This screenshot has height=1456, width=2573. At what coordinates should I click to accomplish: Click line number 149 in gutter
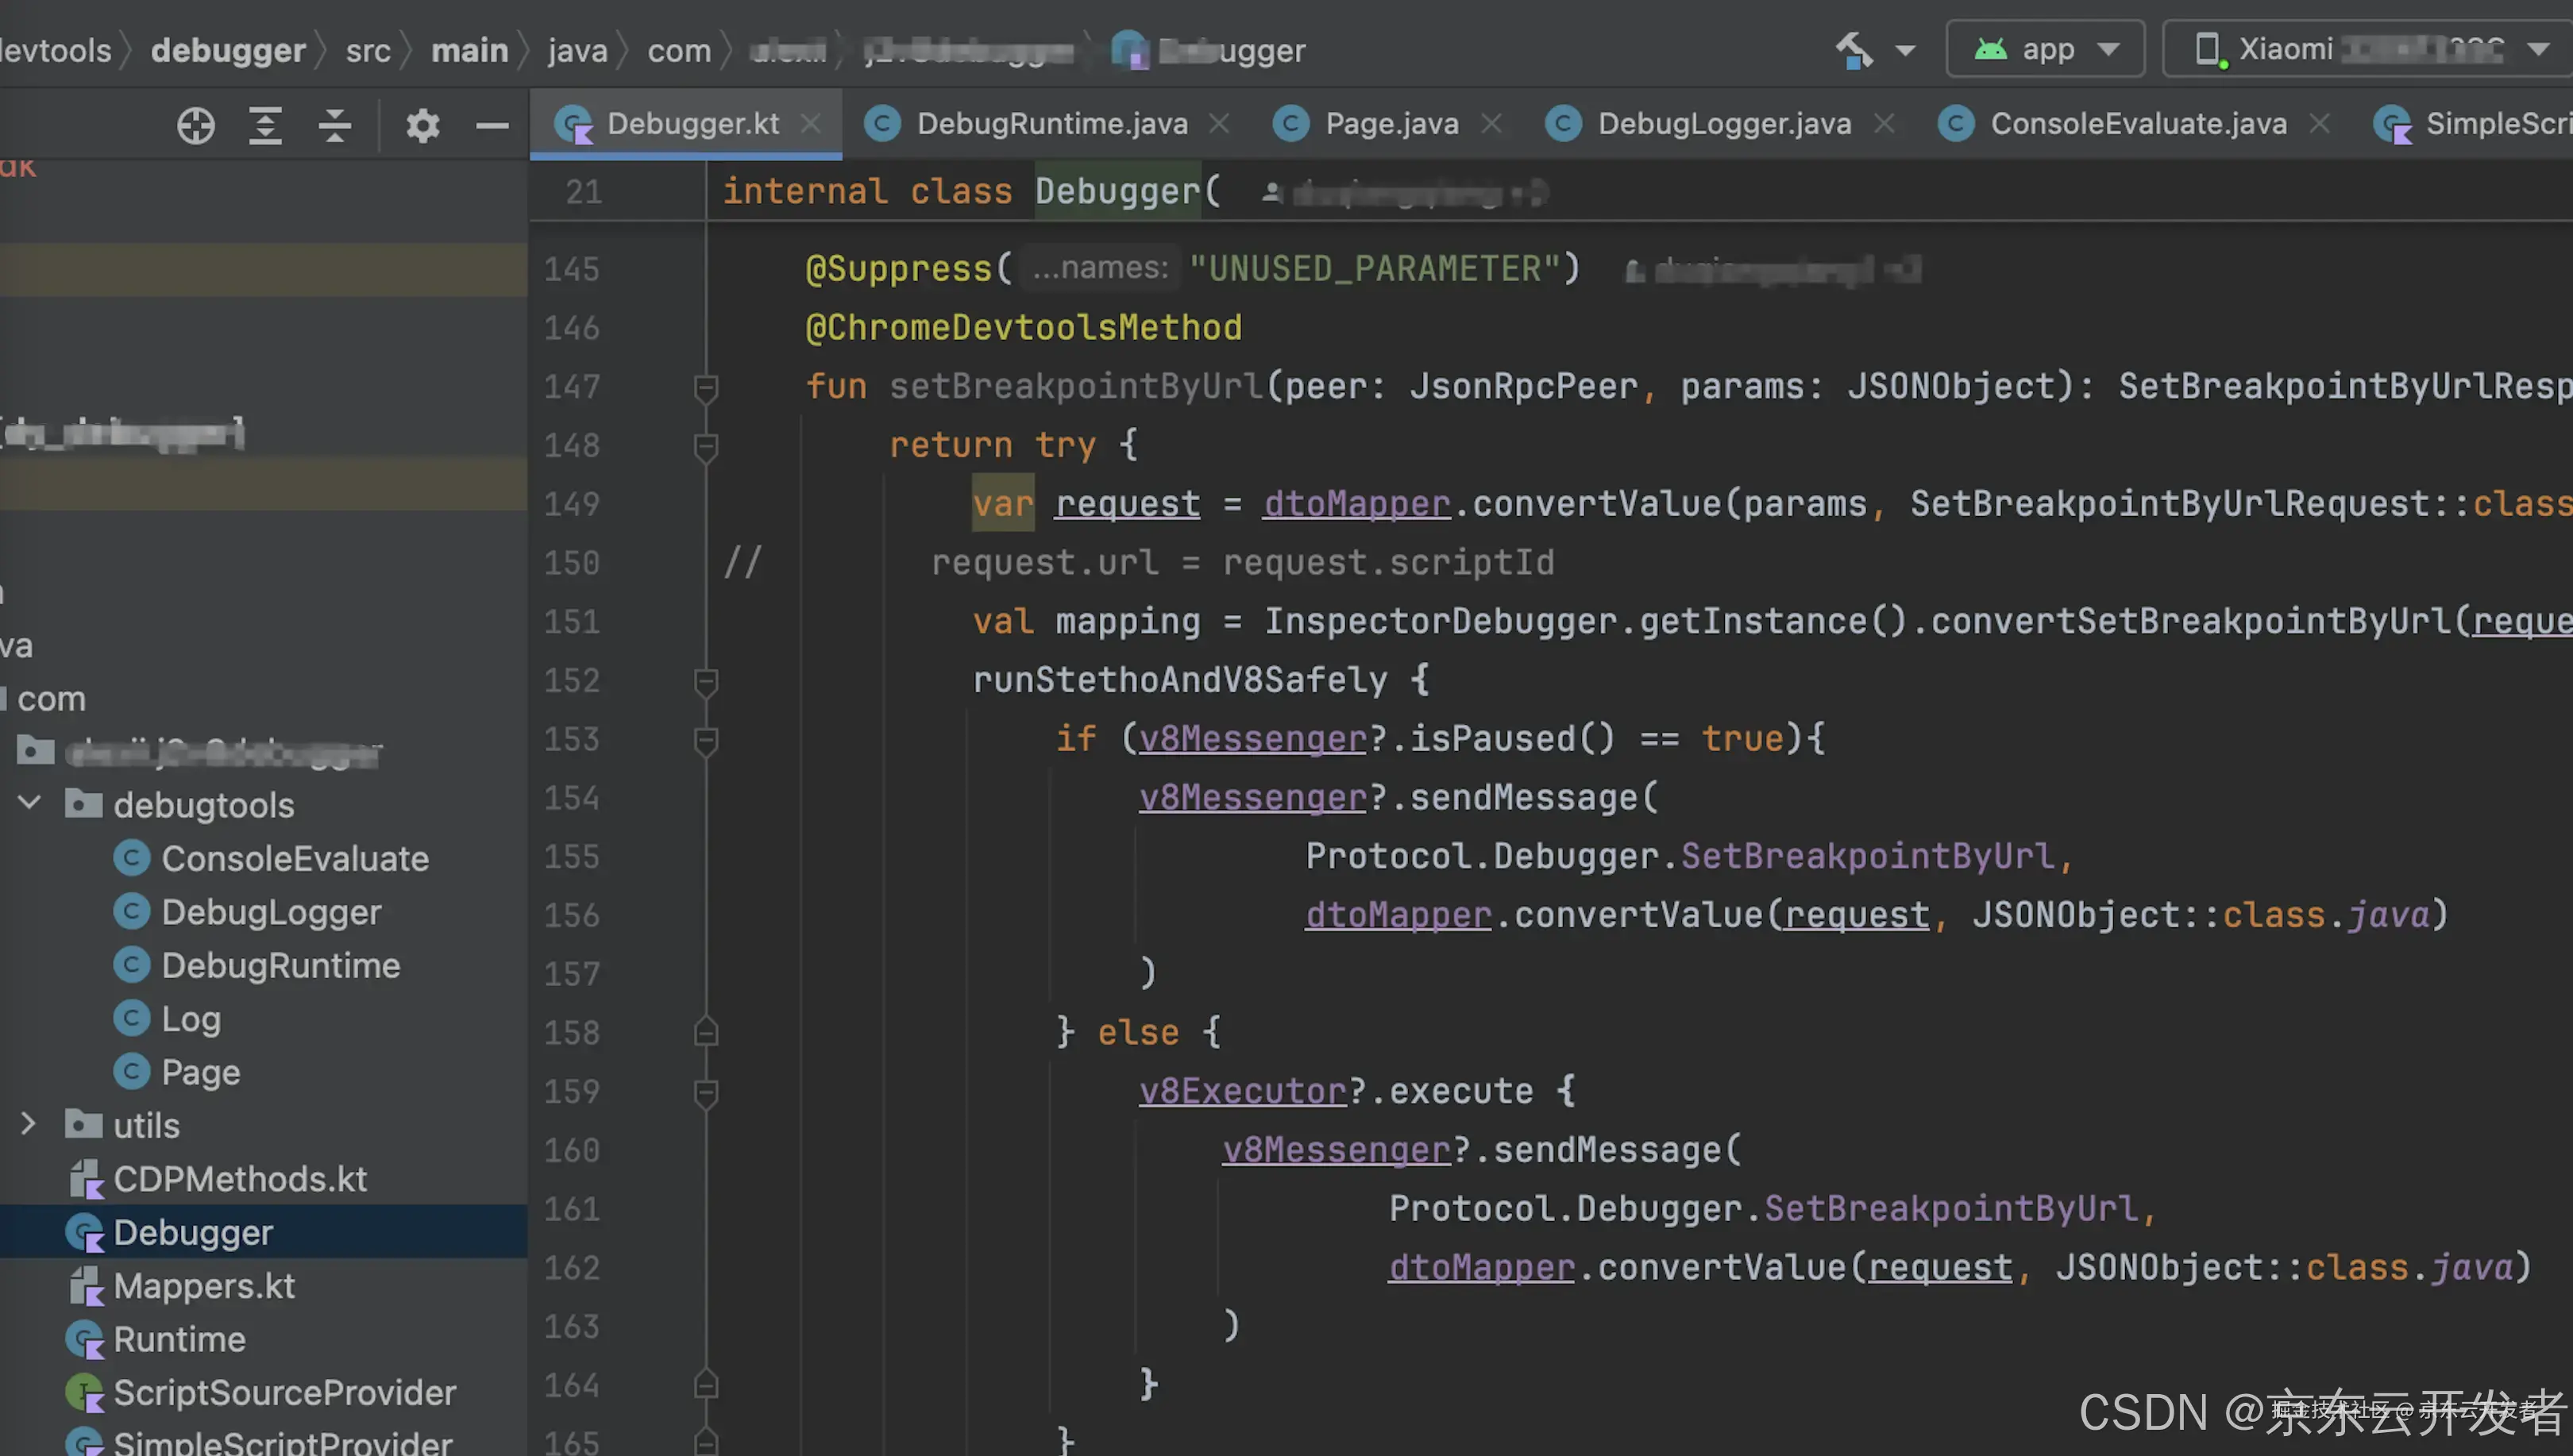point(571,504)
